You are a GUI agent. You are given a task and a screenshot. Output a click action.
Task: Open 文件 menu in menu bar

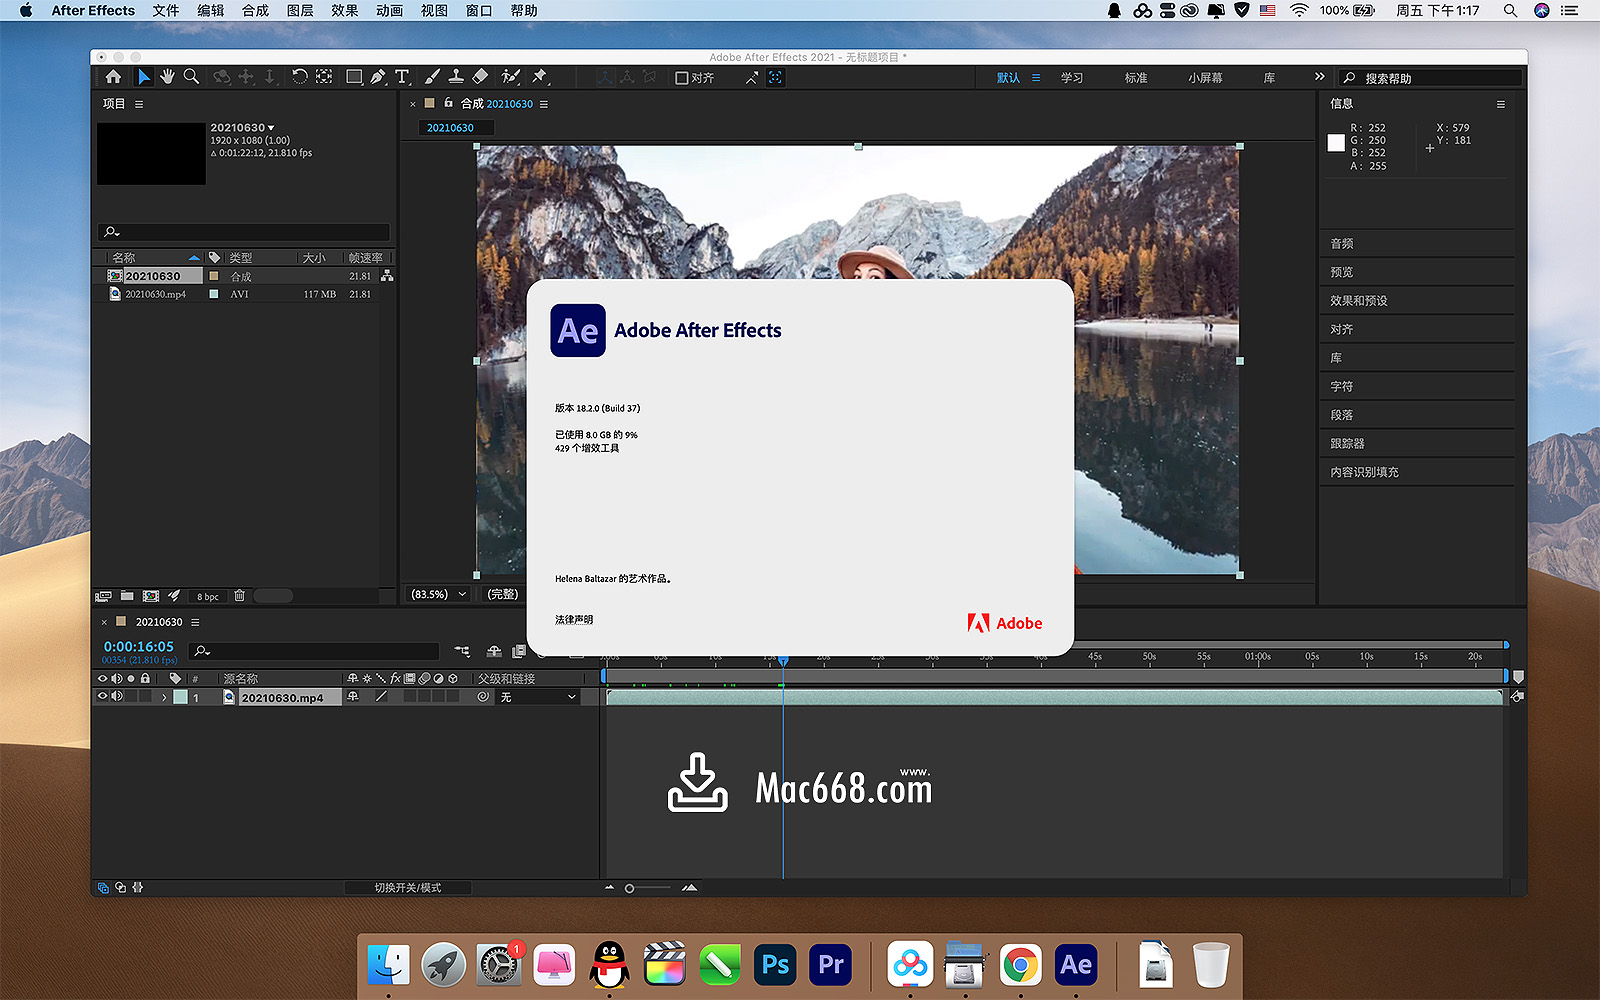point(166,11)
